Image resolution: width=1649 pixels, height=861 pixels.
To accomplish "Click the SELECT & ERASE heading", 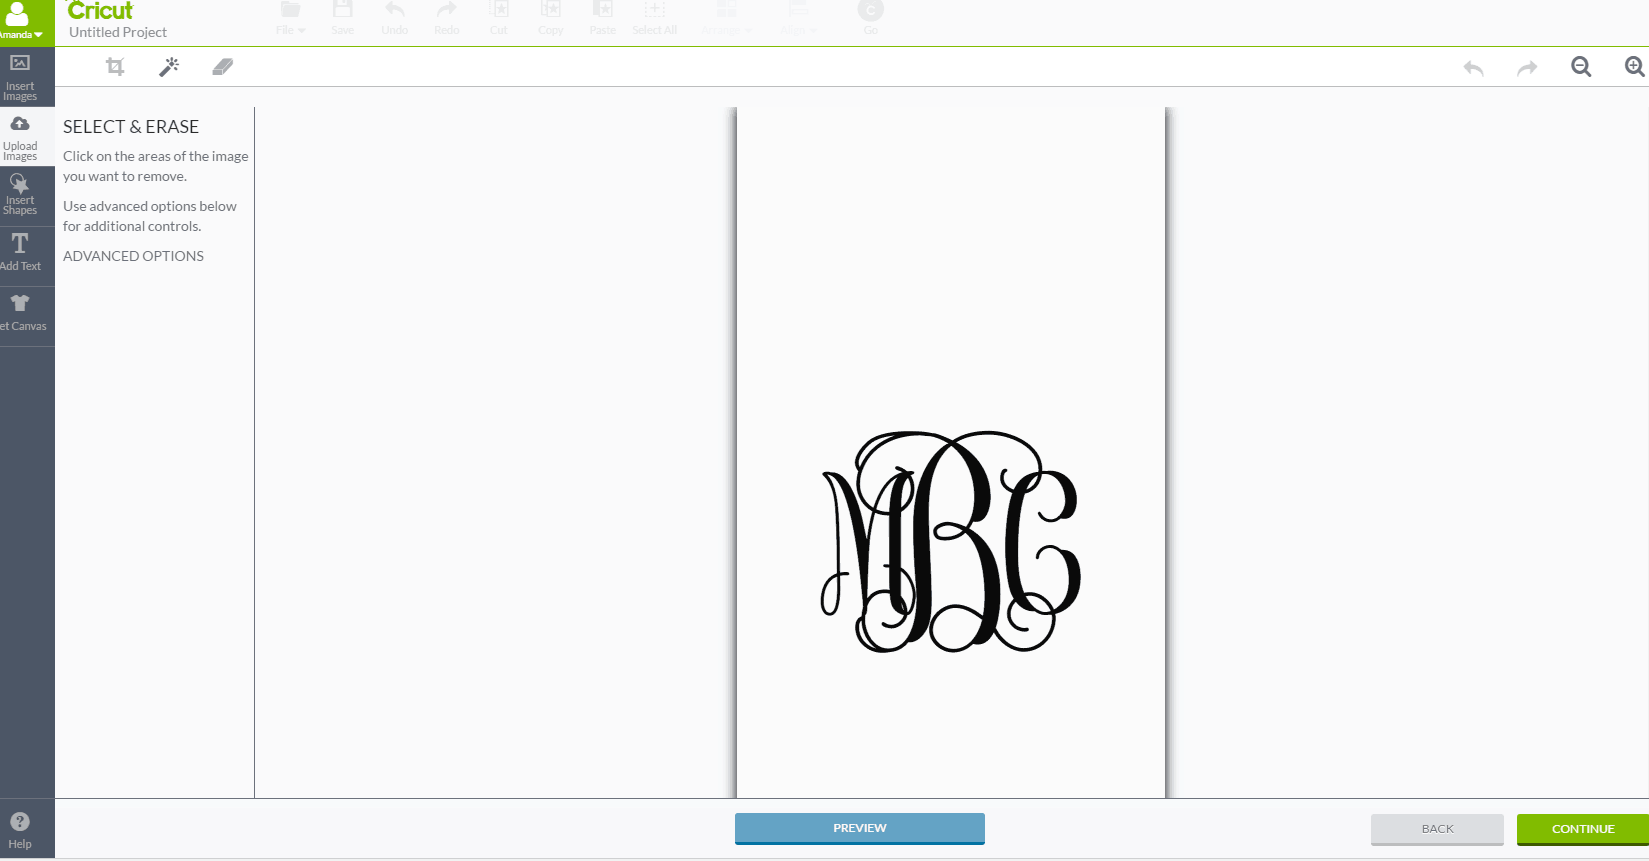I will 131,127.
